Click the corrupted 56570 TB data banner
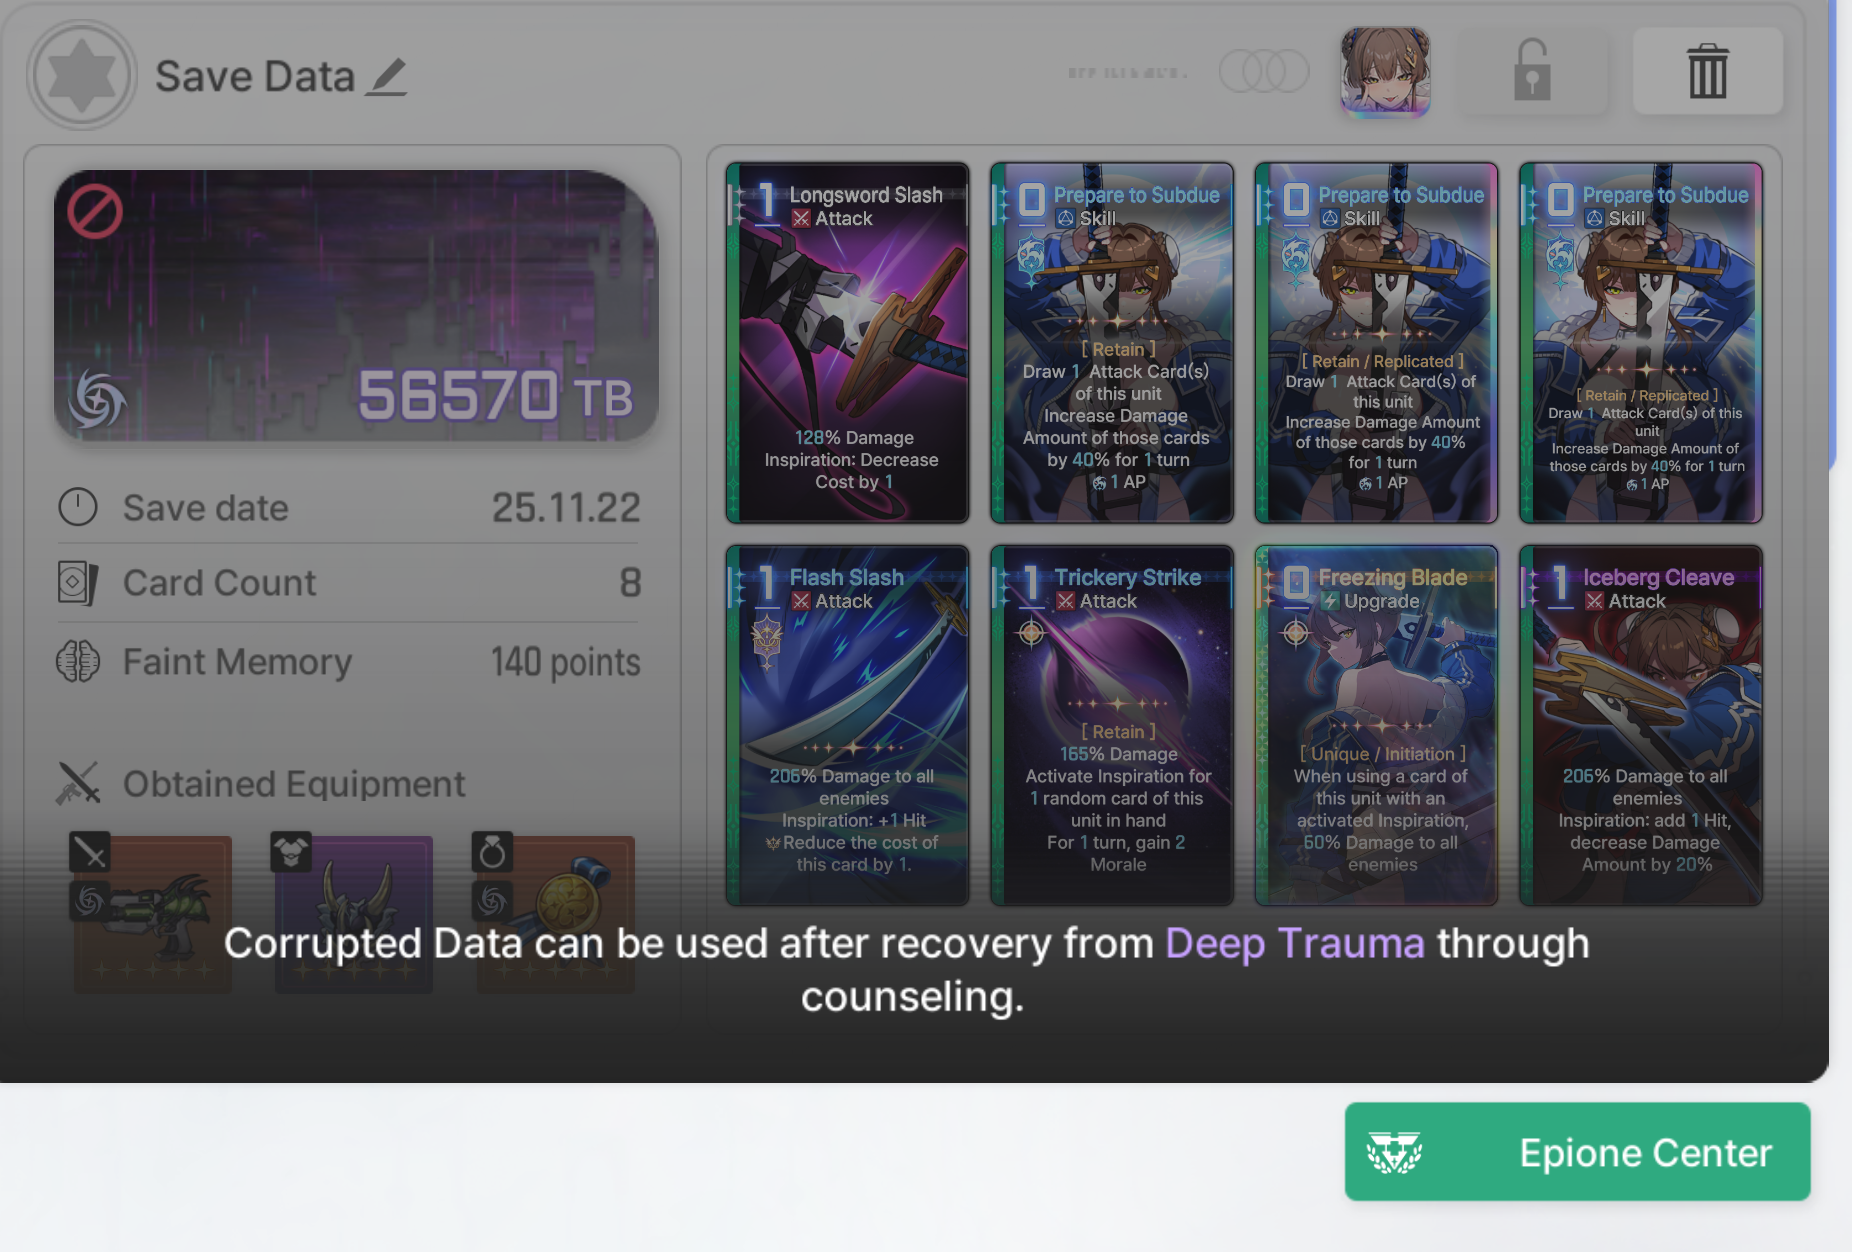This screenshot has width=1852, height=1252. [356, 306]
